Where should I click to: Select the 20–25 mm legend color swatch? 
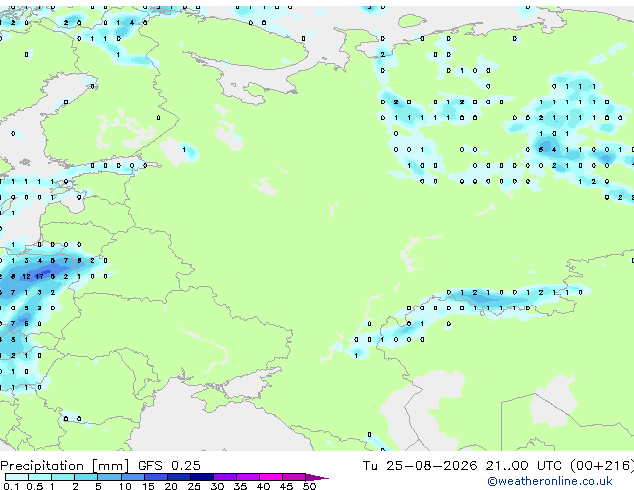click(x=178, y=477)
